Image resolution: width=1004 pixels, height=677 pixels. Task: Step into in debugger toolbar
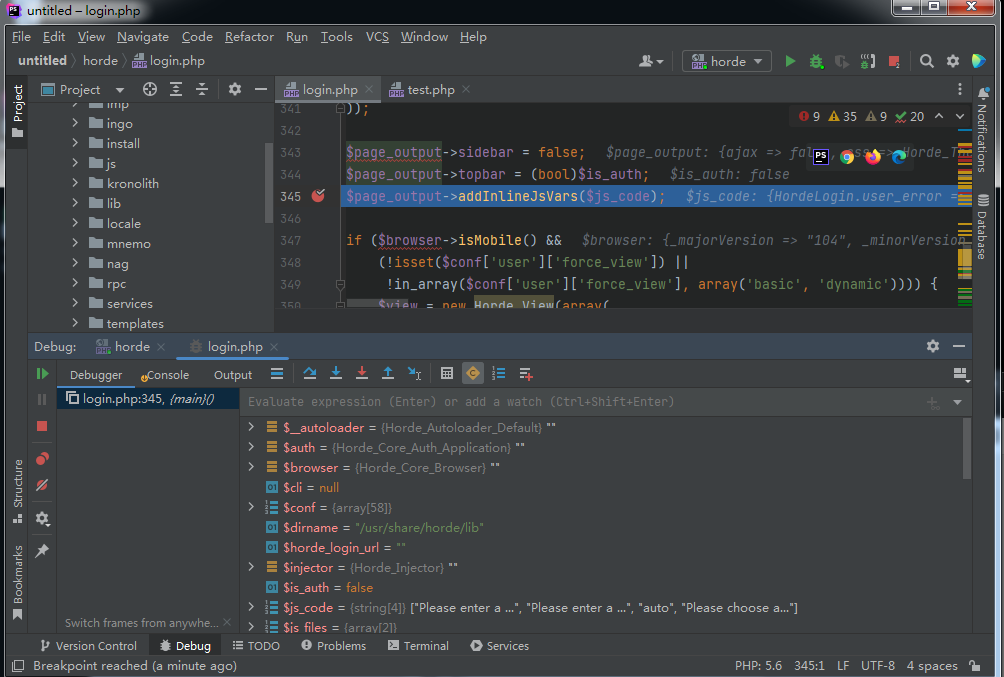tap(336, 373)
